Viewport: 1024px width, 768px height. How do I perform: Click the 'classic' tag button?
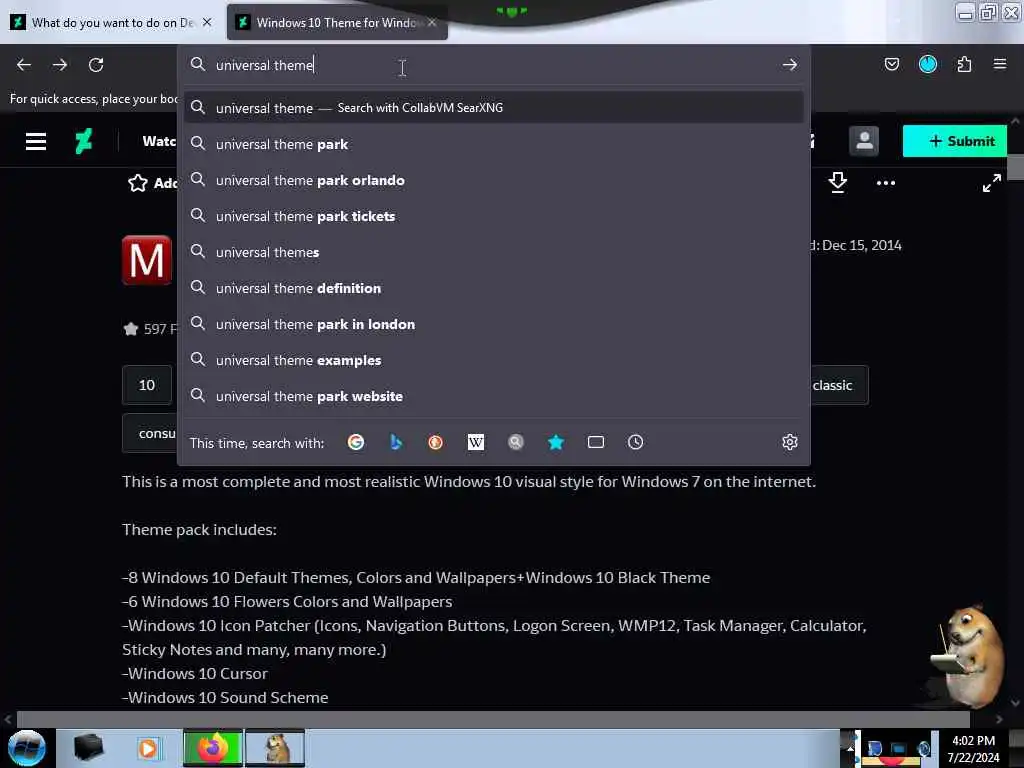pos(840,385)
